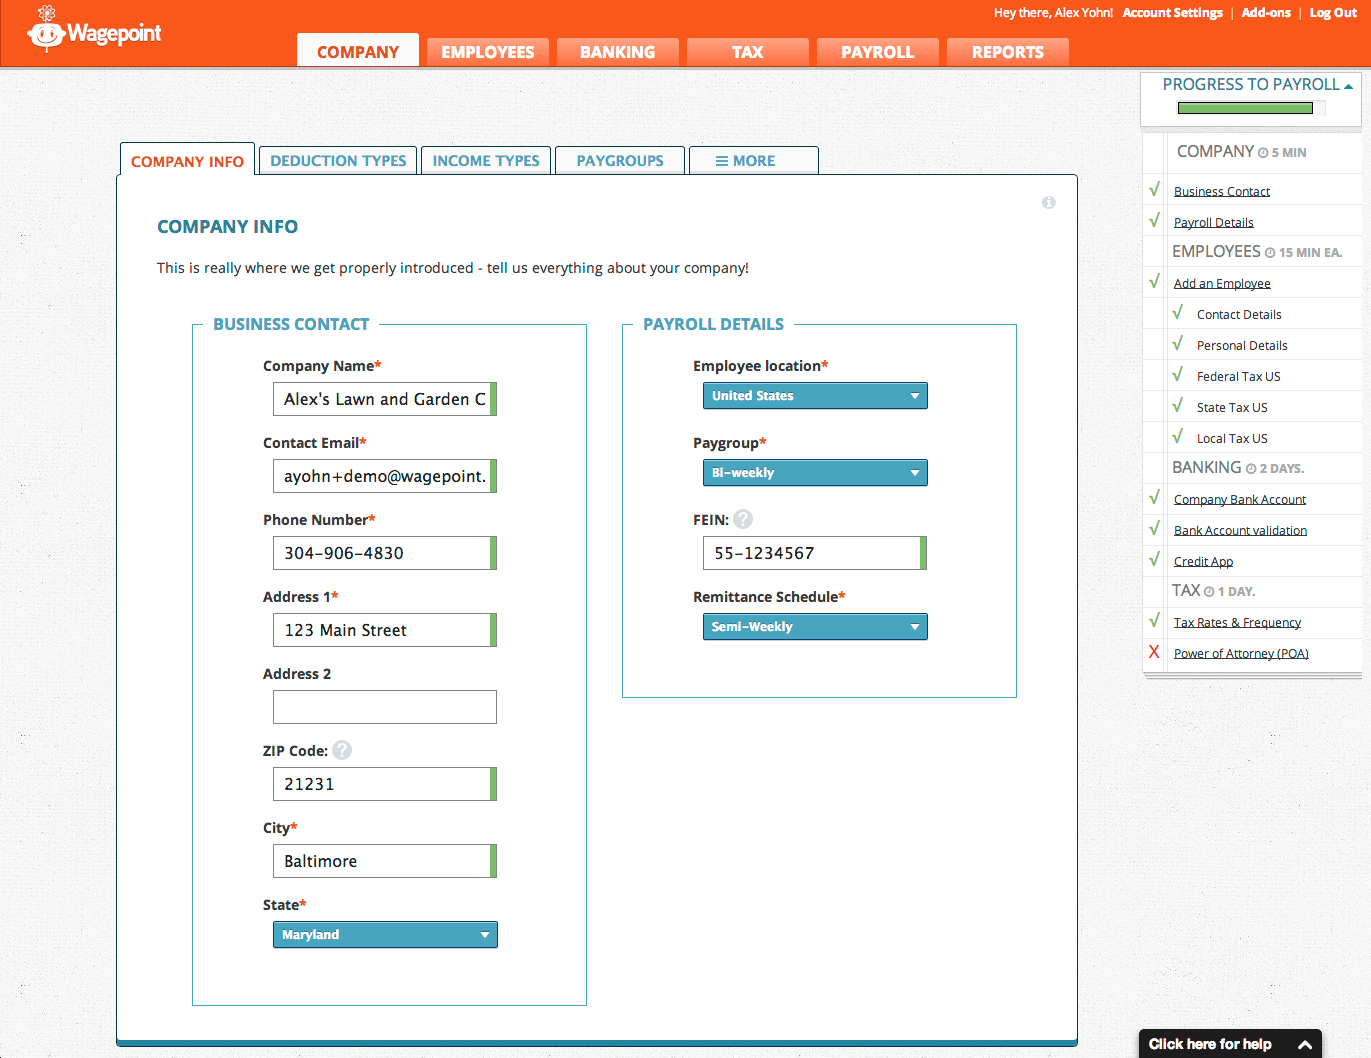Open the EMPLOYEES navigation menu
The image size is (1371, 1058).
point(487,51)
